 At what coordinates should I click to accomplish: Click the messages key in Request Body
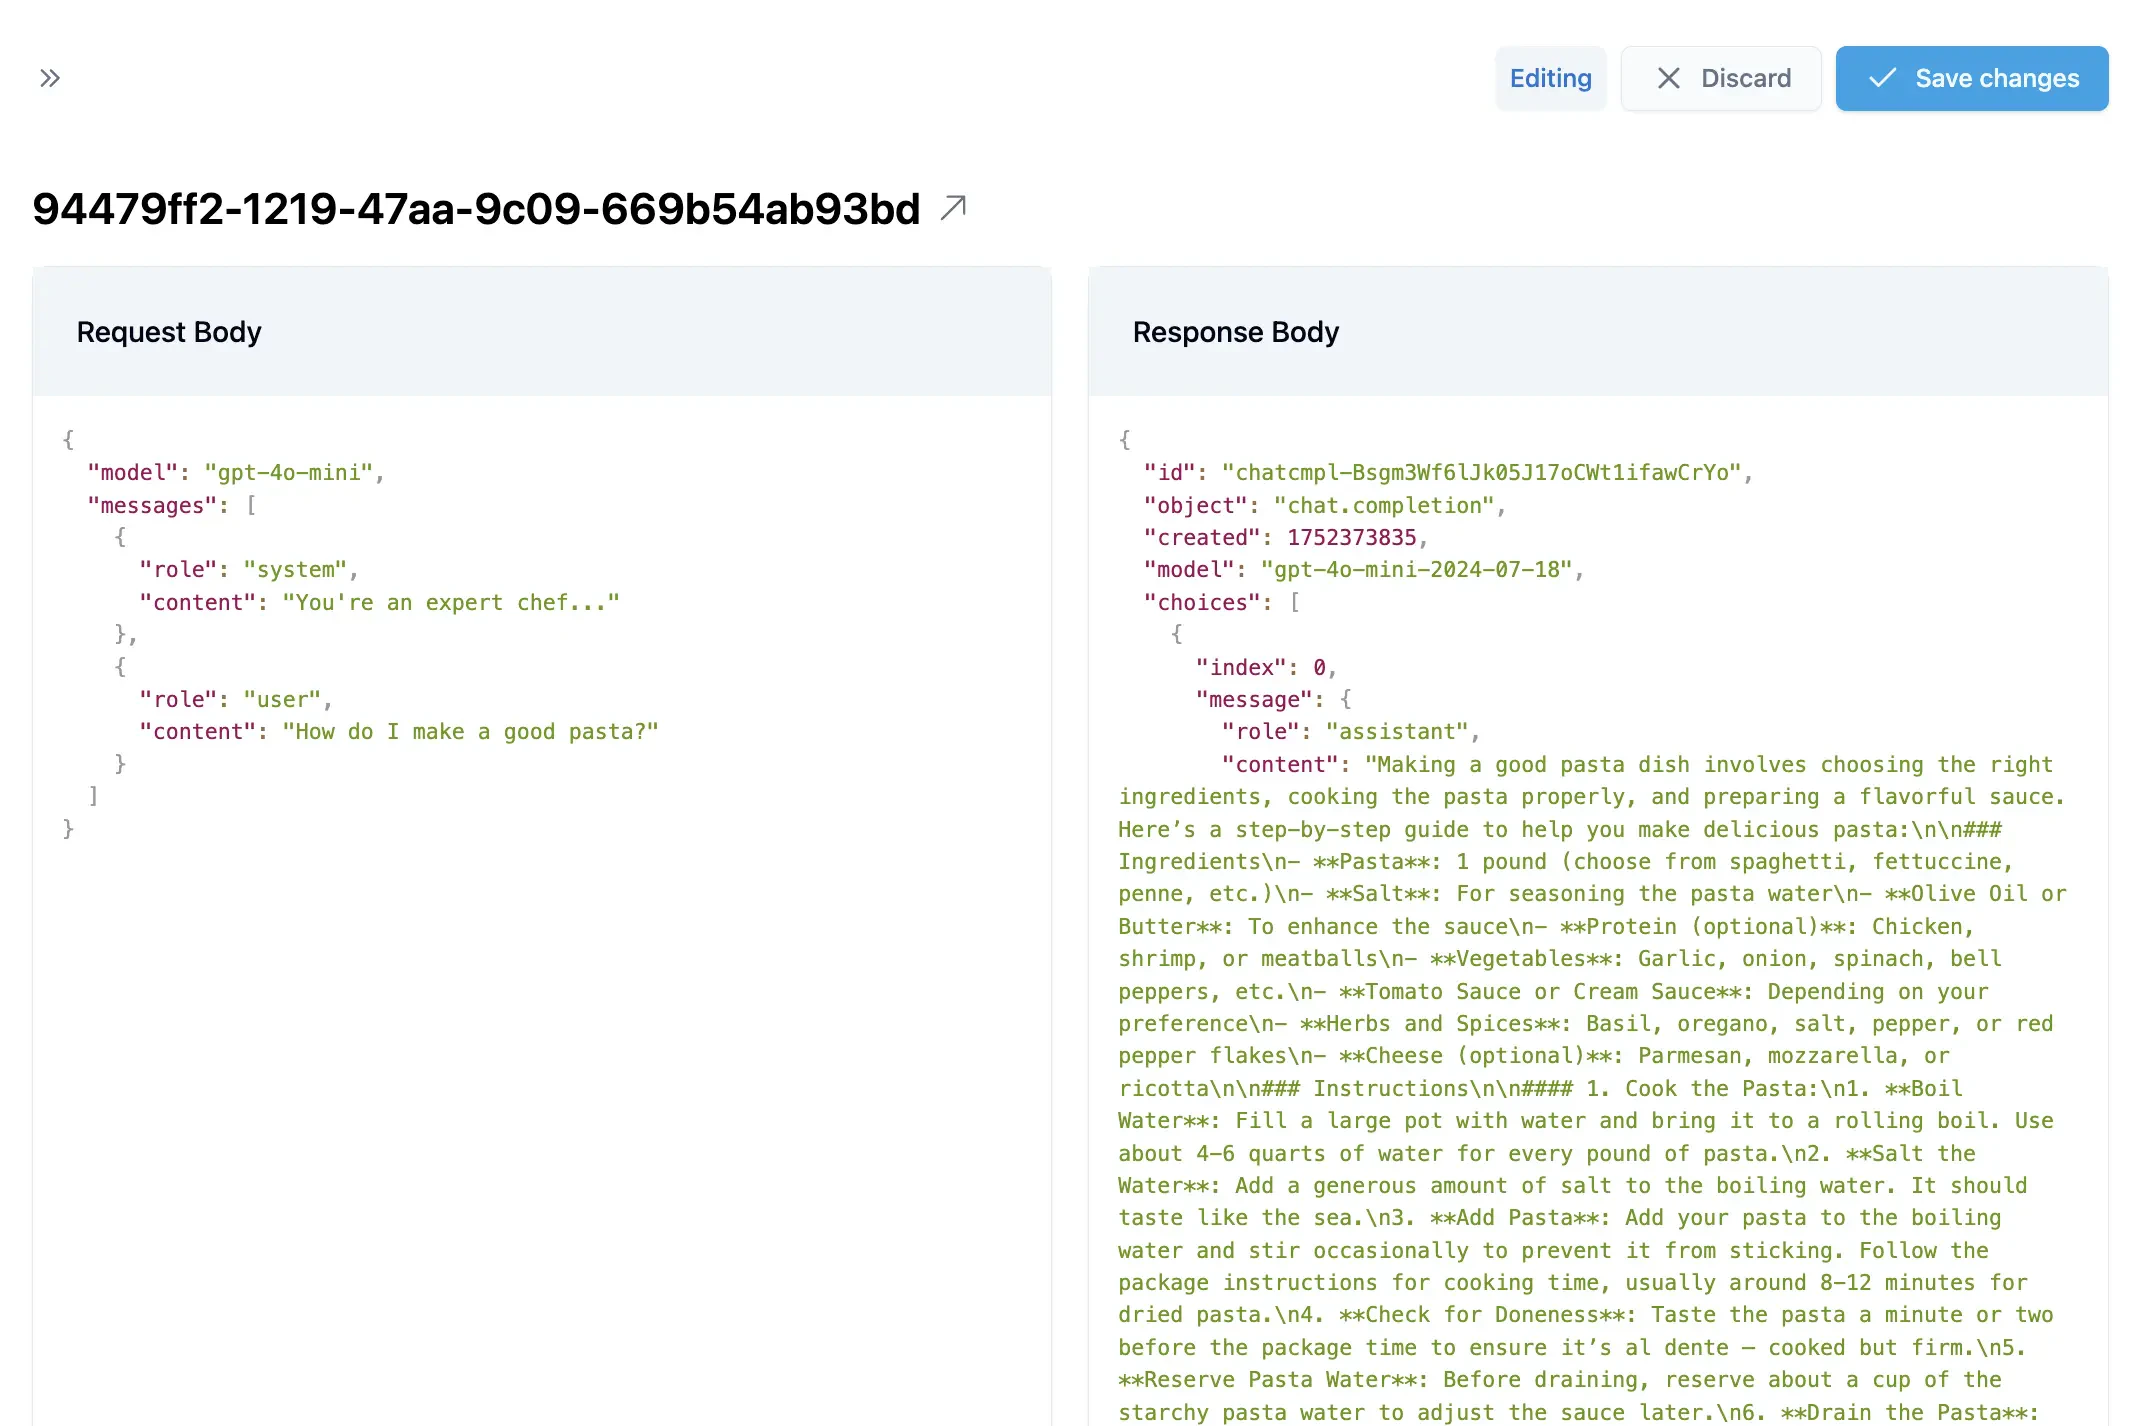click(156, 504)
